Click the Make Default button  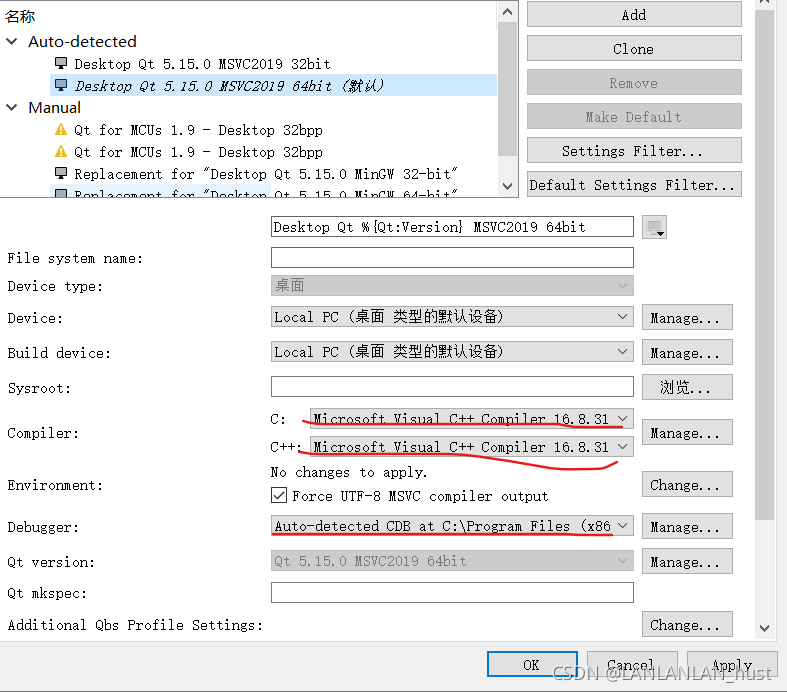[x=634, y=117]
